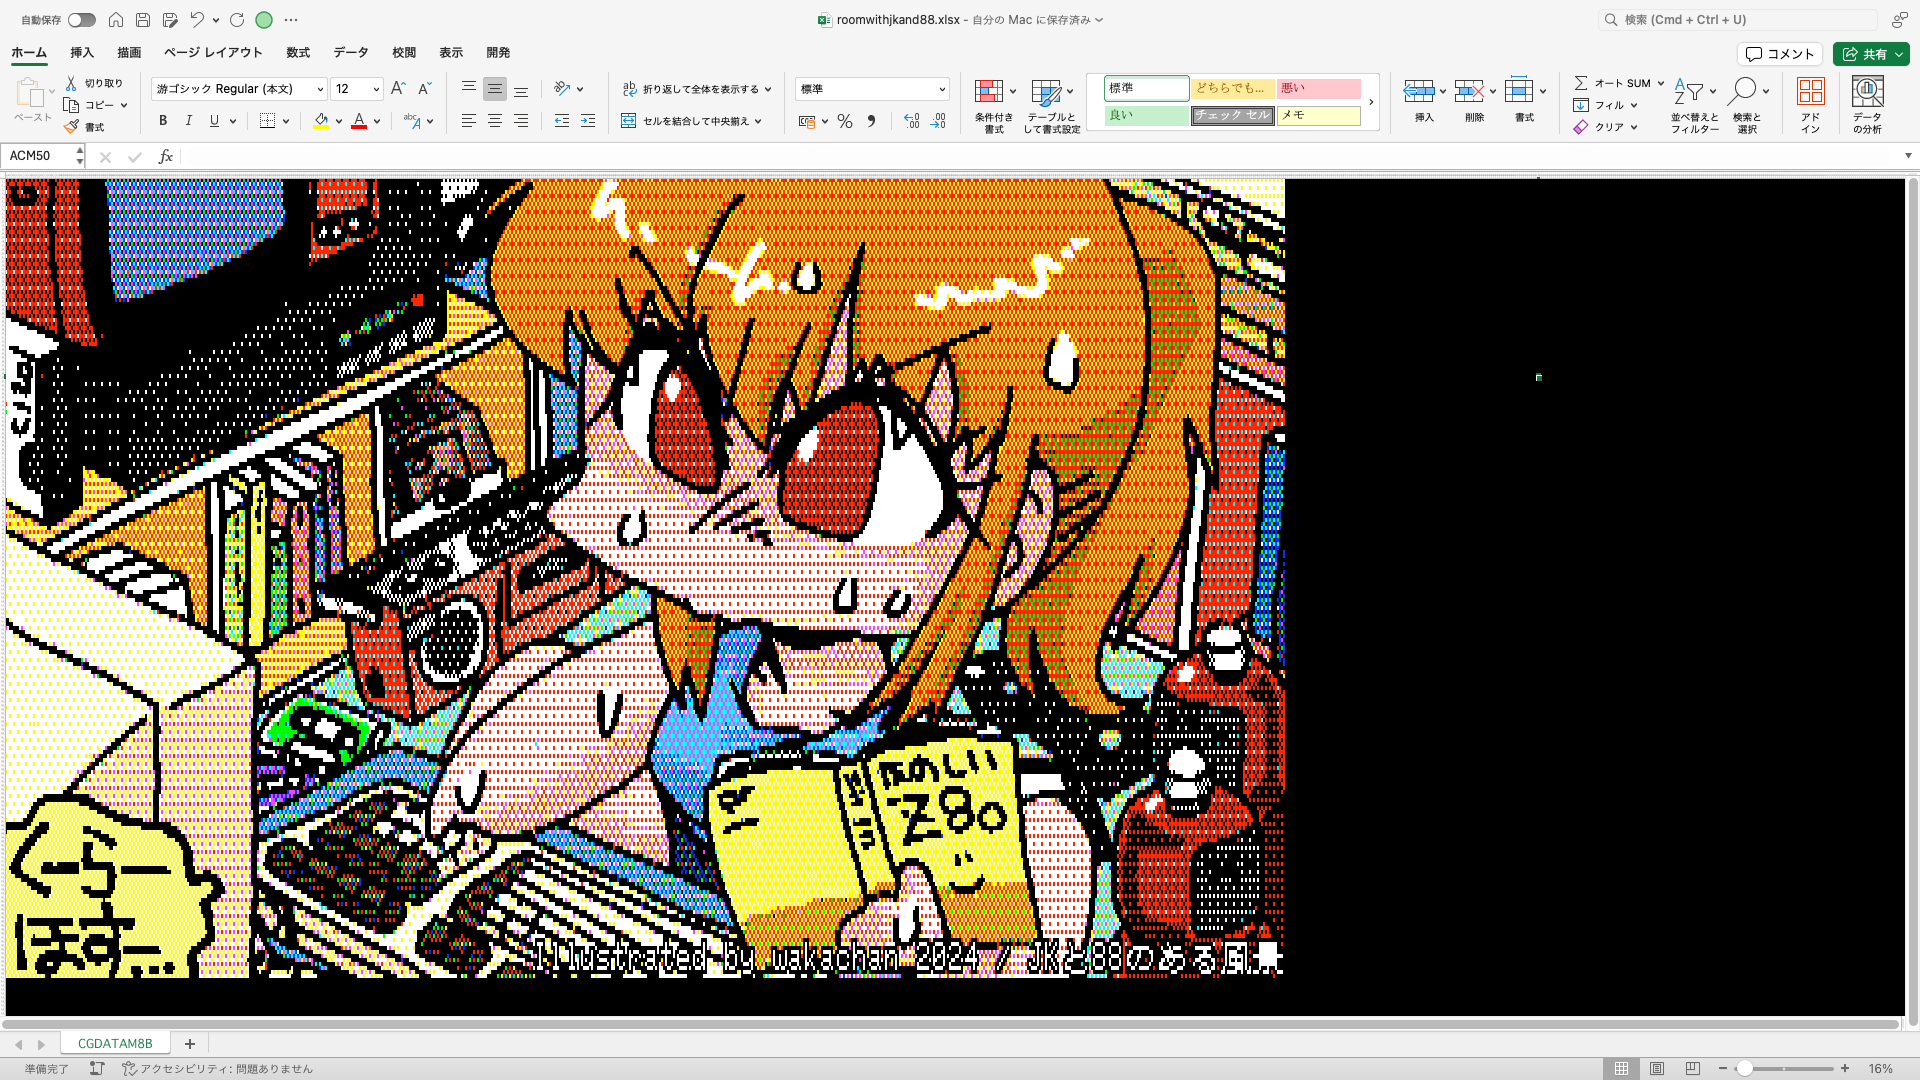Increase indent
Screen dimensions: 1920x1080
pyautogui.click(x=588, y=121)
